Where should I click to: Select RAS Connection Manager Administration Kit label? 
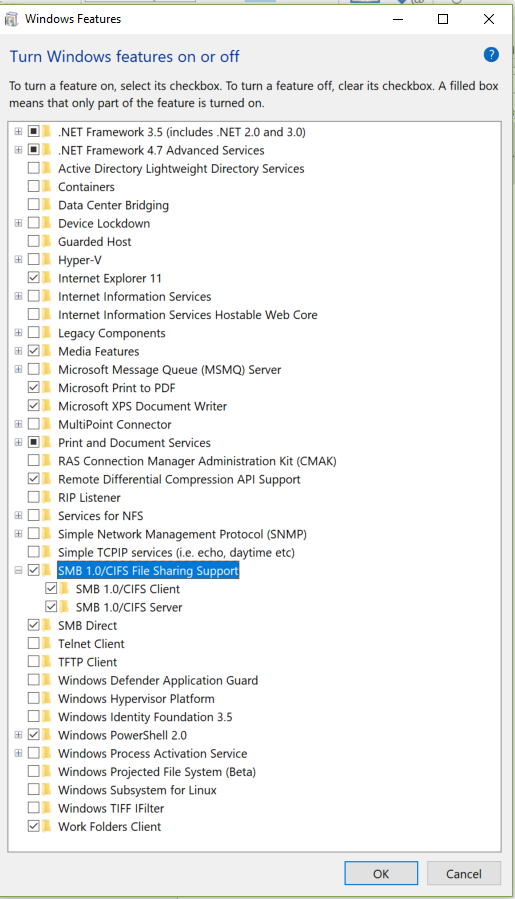(x=197, y=461)
